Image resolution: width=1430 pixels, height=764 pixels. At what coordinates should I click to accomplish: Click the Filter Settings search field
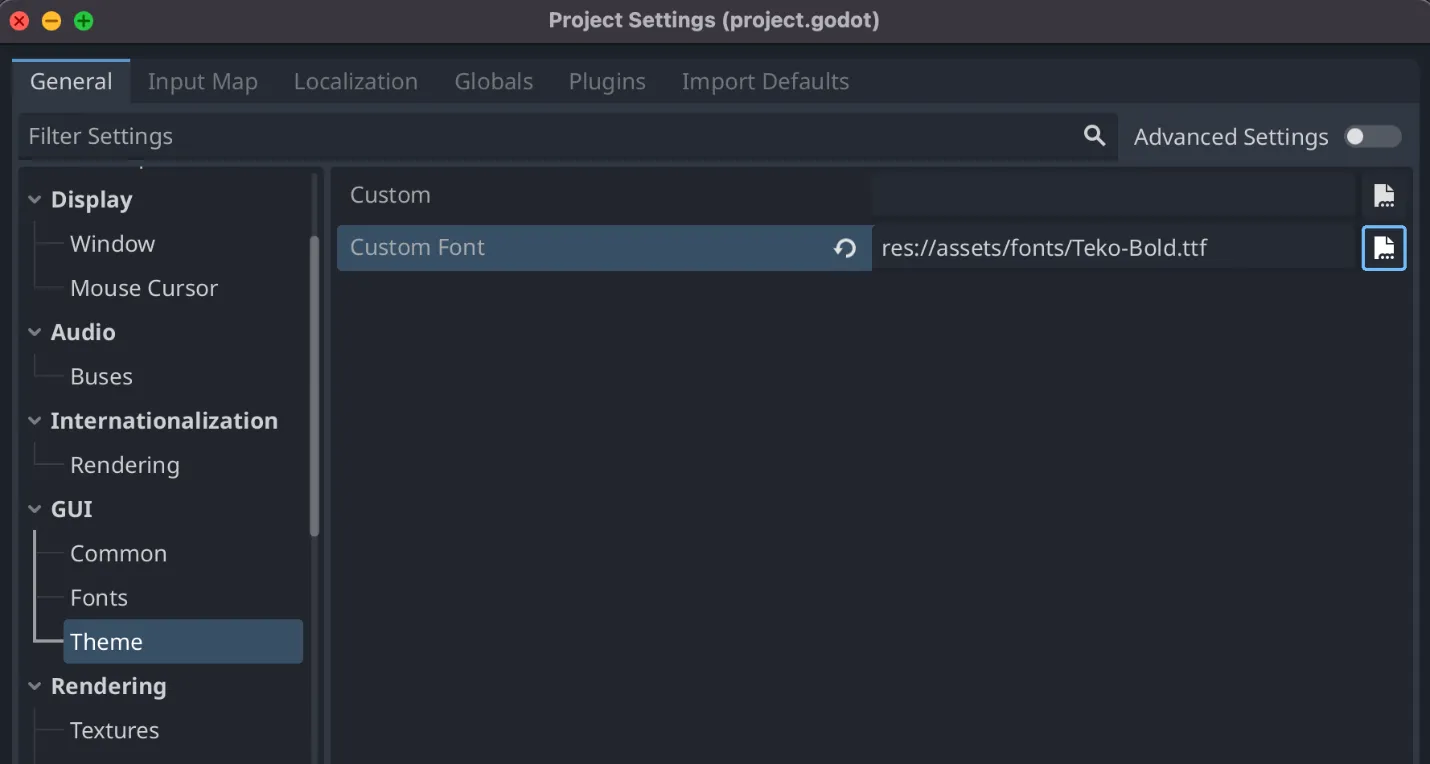pos(540,137)
